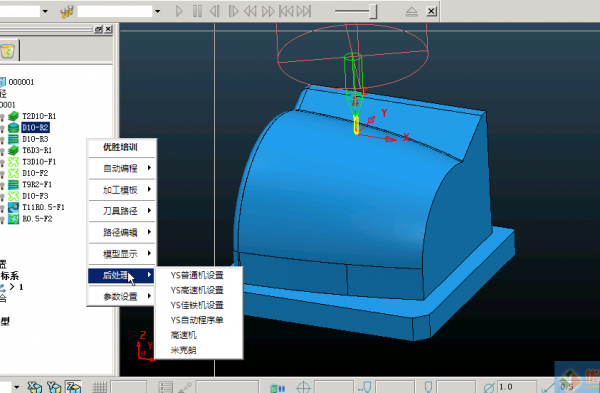
Task: Jump to the simulation start
Action: pyautogui.click(x=286, y=11)
